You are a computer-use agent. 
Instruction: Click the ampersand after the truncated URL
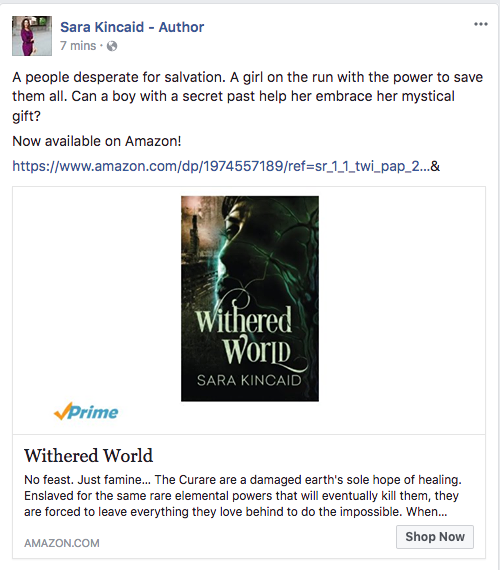435,166
